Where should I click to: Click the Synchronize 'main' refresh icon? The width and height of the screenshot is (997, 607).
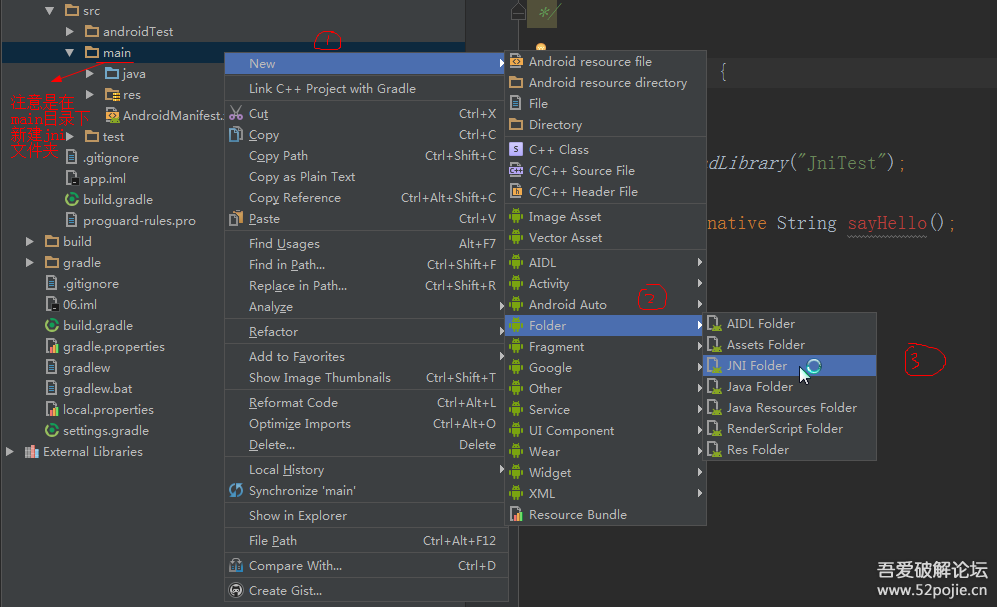tap(236, 490)
